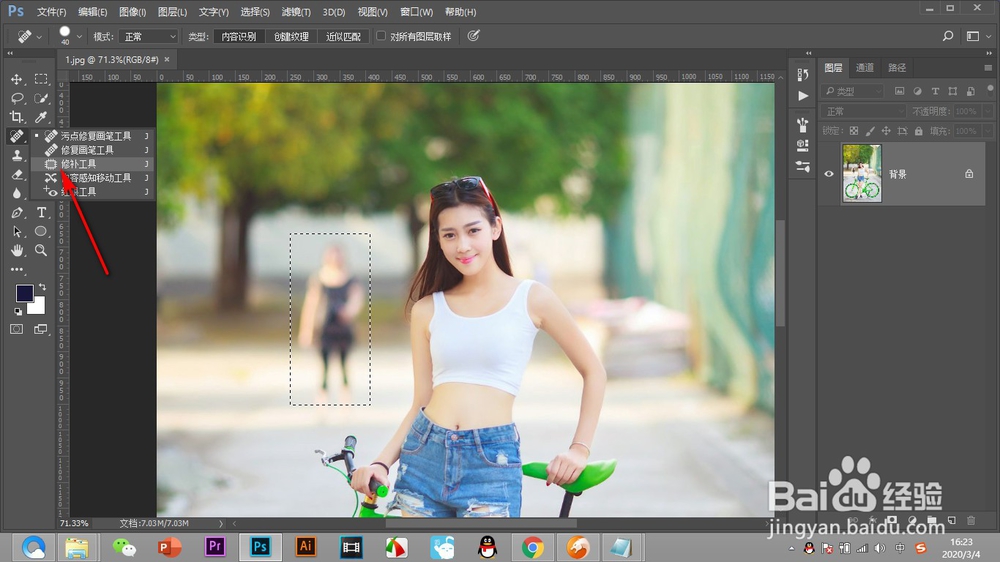Choose the 创建纹理 type button
Screen dimensions: 1000x562
[x=291, y=36]
